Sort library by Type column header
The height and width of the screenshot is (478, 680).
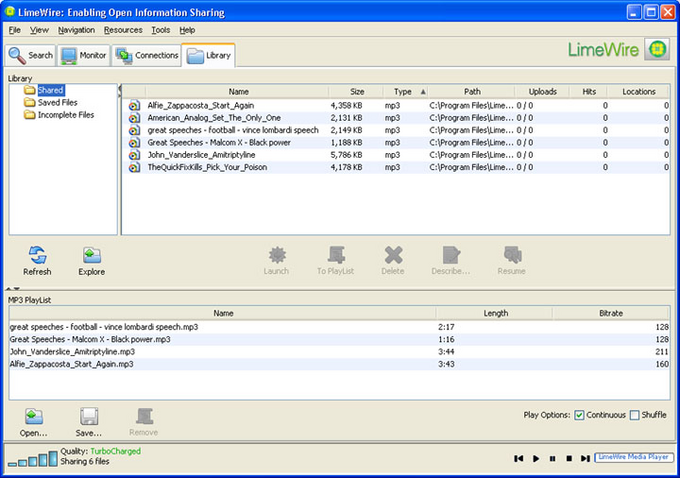pos(405,92)
